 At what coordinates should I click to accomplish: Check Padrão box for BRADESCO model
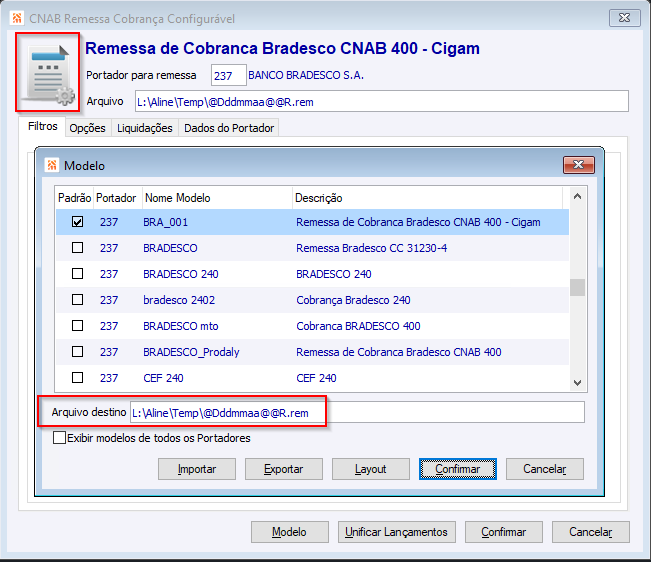pos(78,248)
